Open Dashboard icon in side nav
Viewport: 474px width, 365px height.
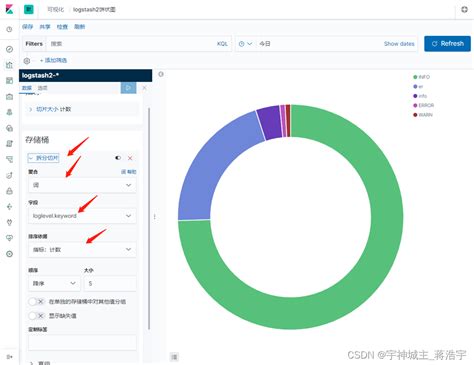point(9,80)
